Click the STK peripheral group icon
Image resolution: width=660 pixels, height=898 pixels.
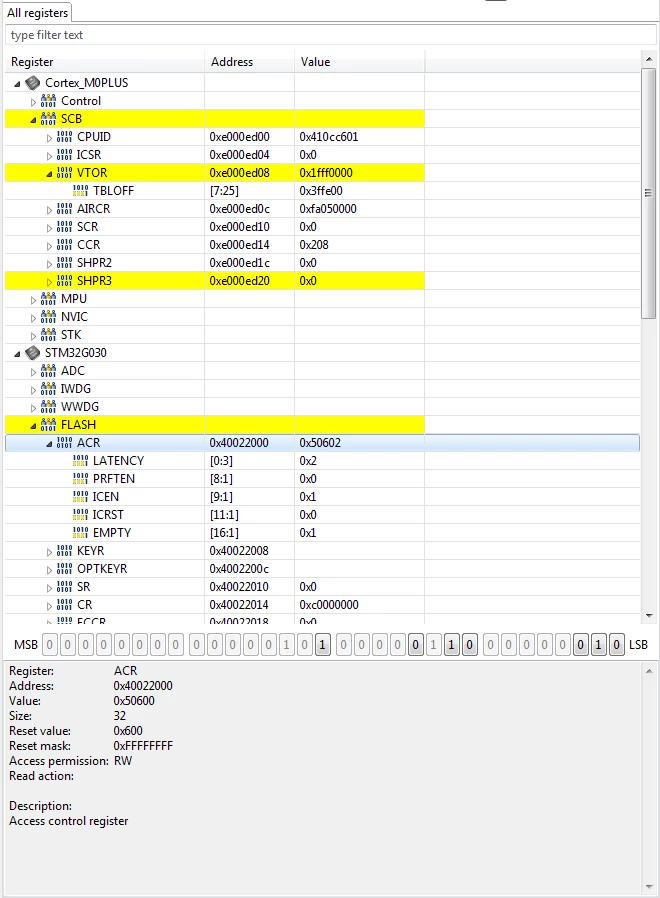(x=49, y=335)
